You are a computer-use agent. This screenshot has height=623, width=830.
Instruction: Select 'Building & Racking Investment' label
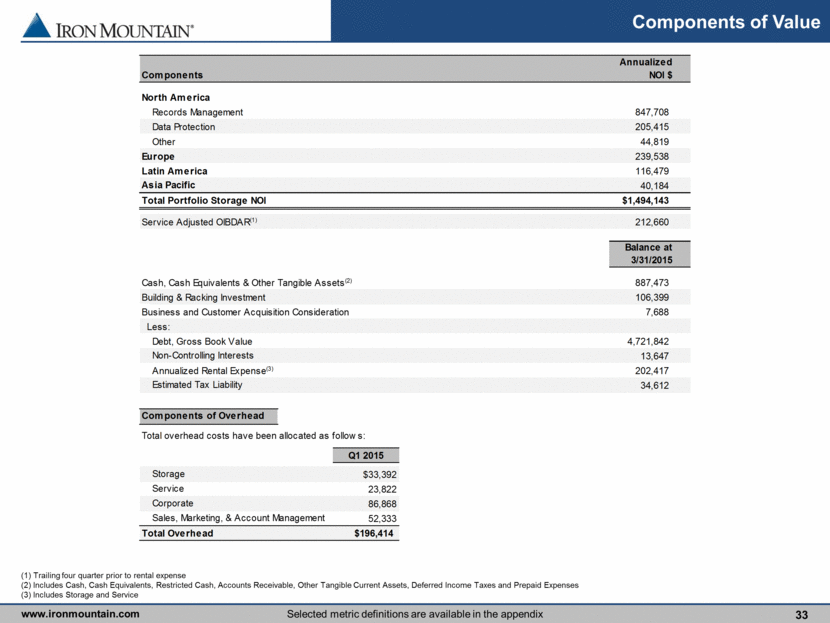click(203, 297)
